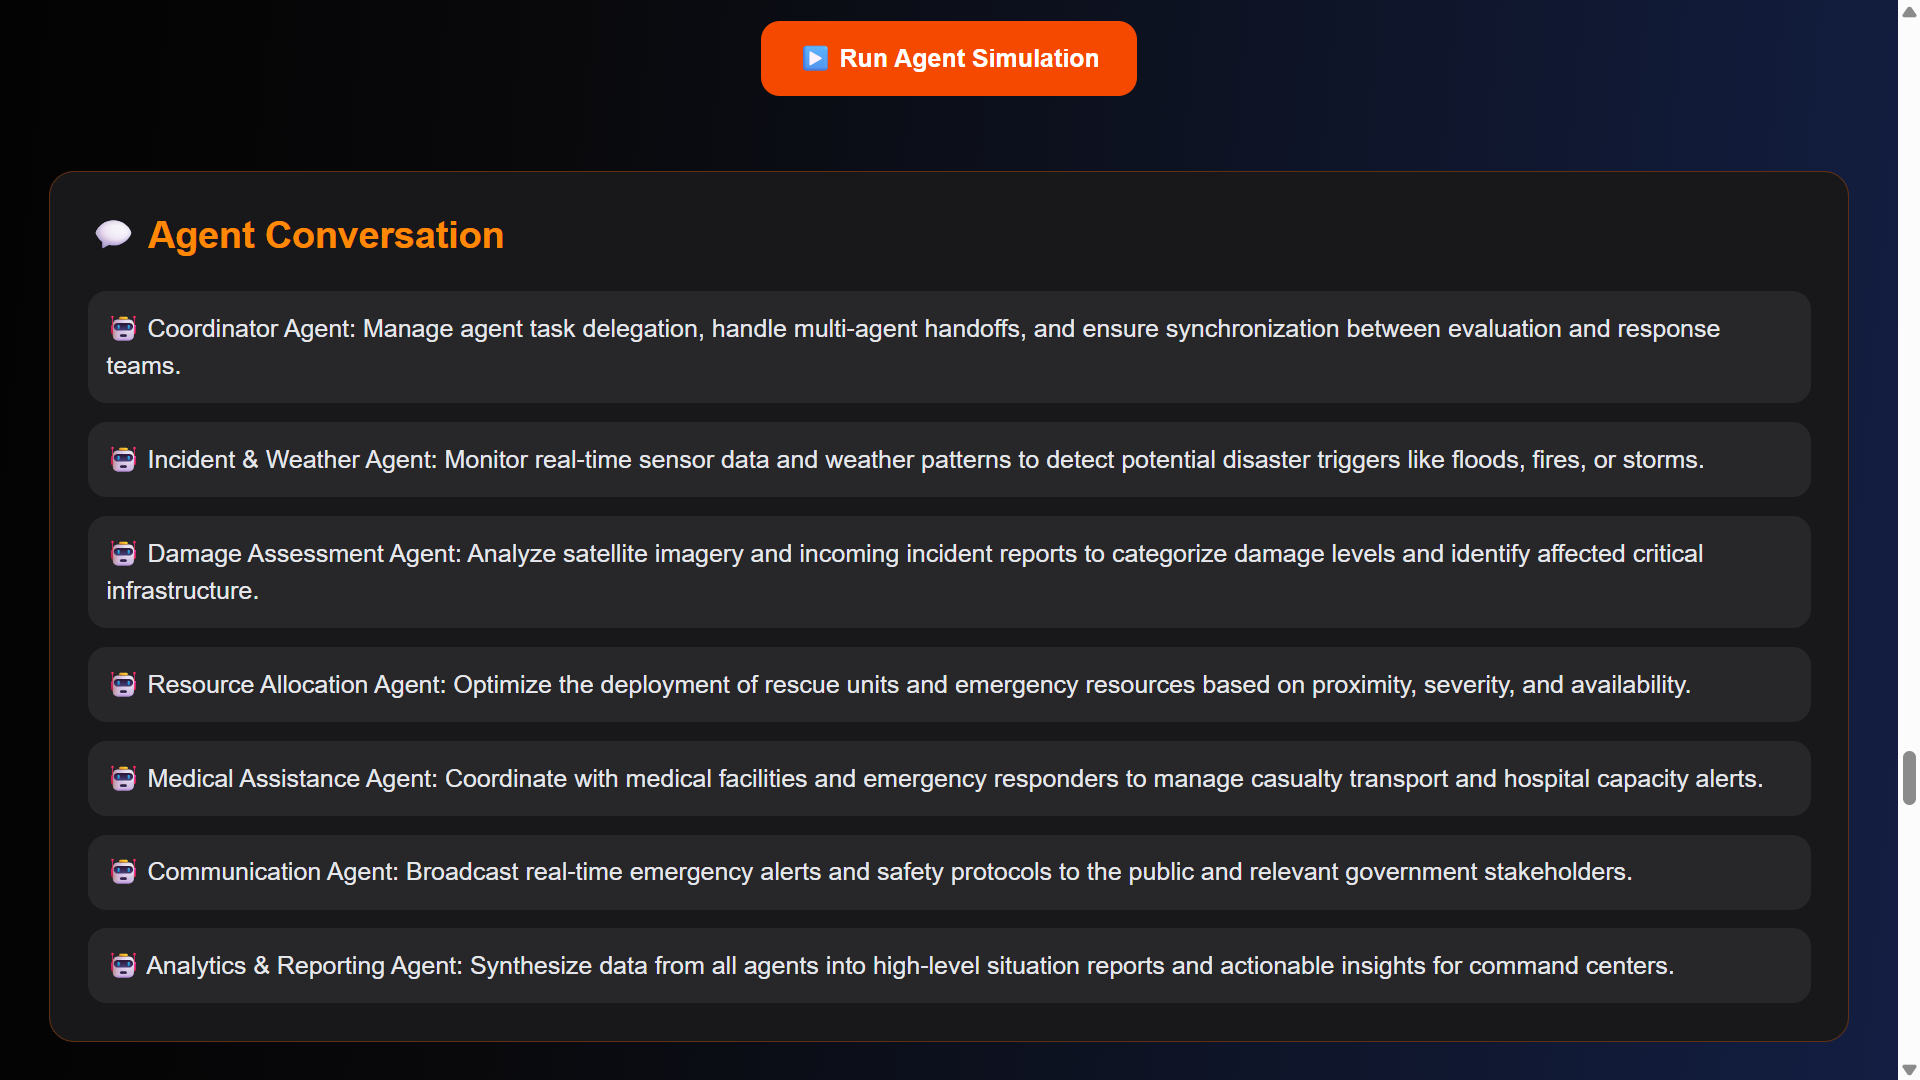The image size is (1920, 1080).
Task: Select the Analytics & Reporting Agent message
Action: point(948,966)
